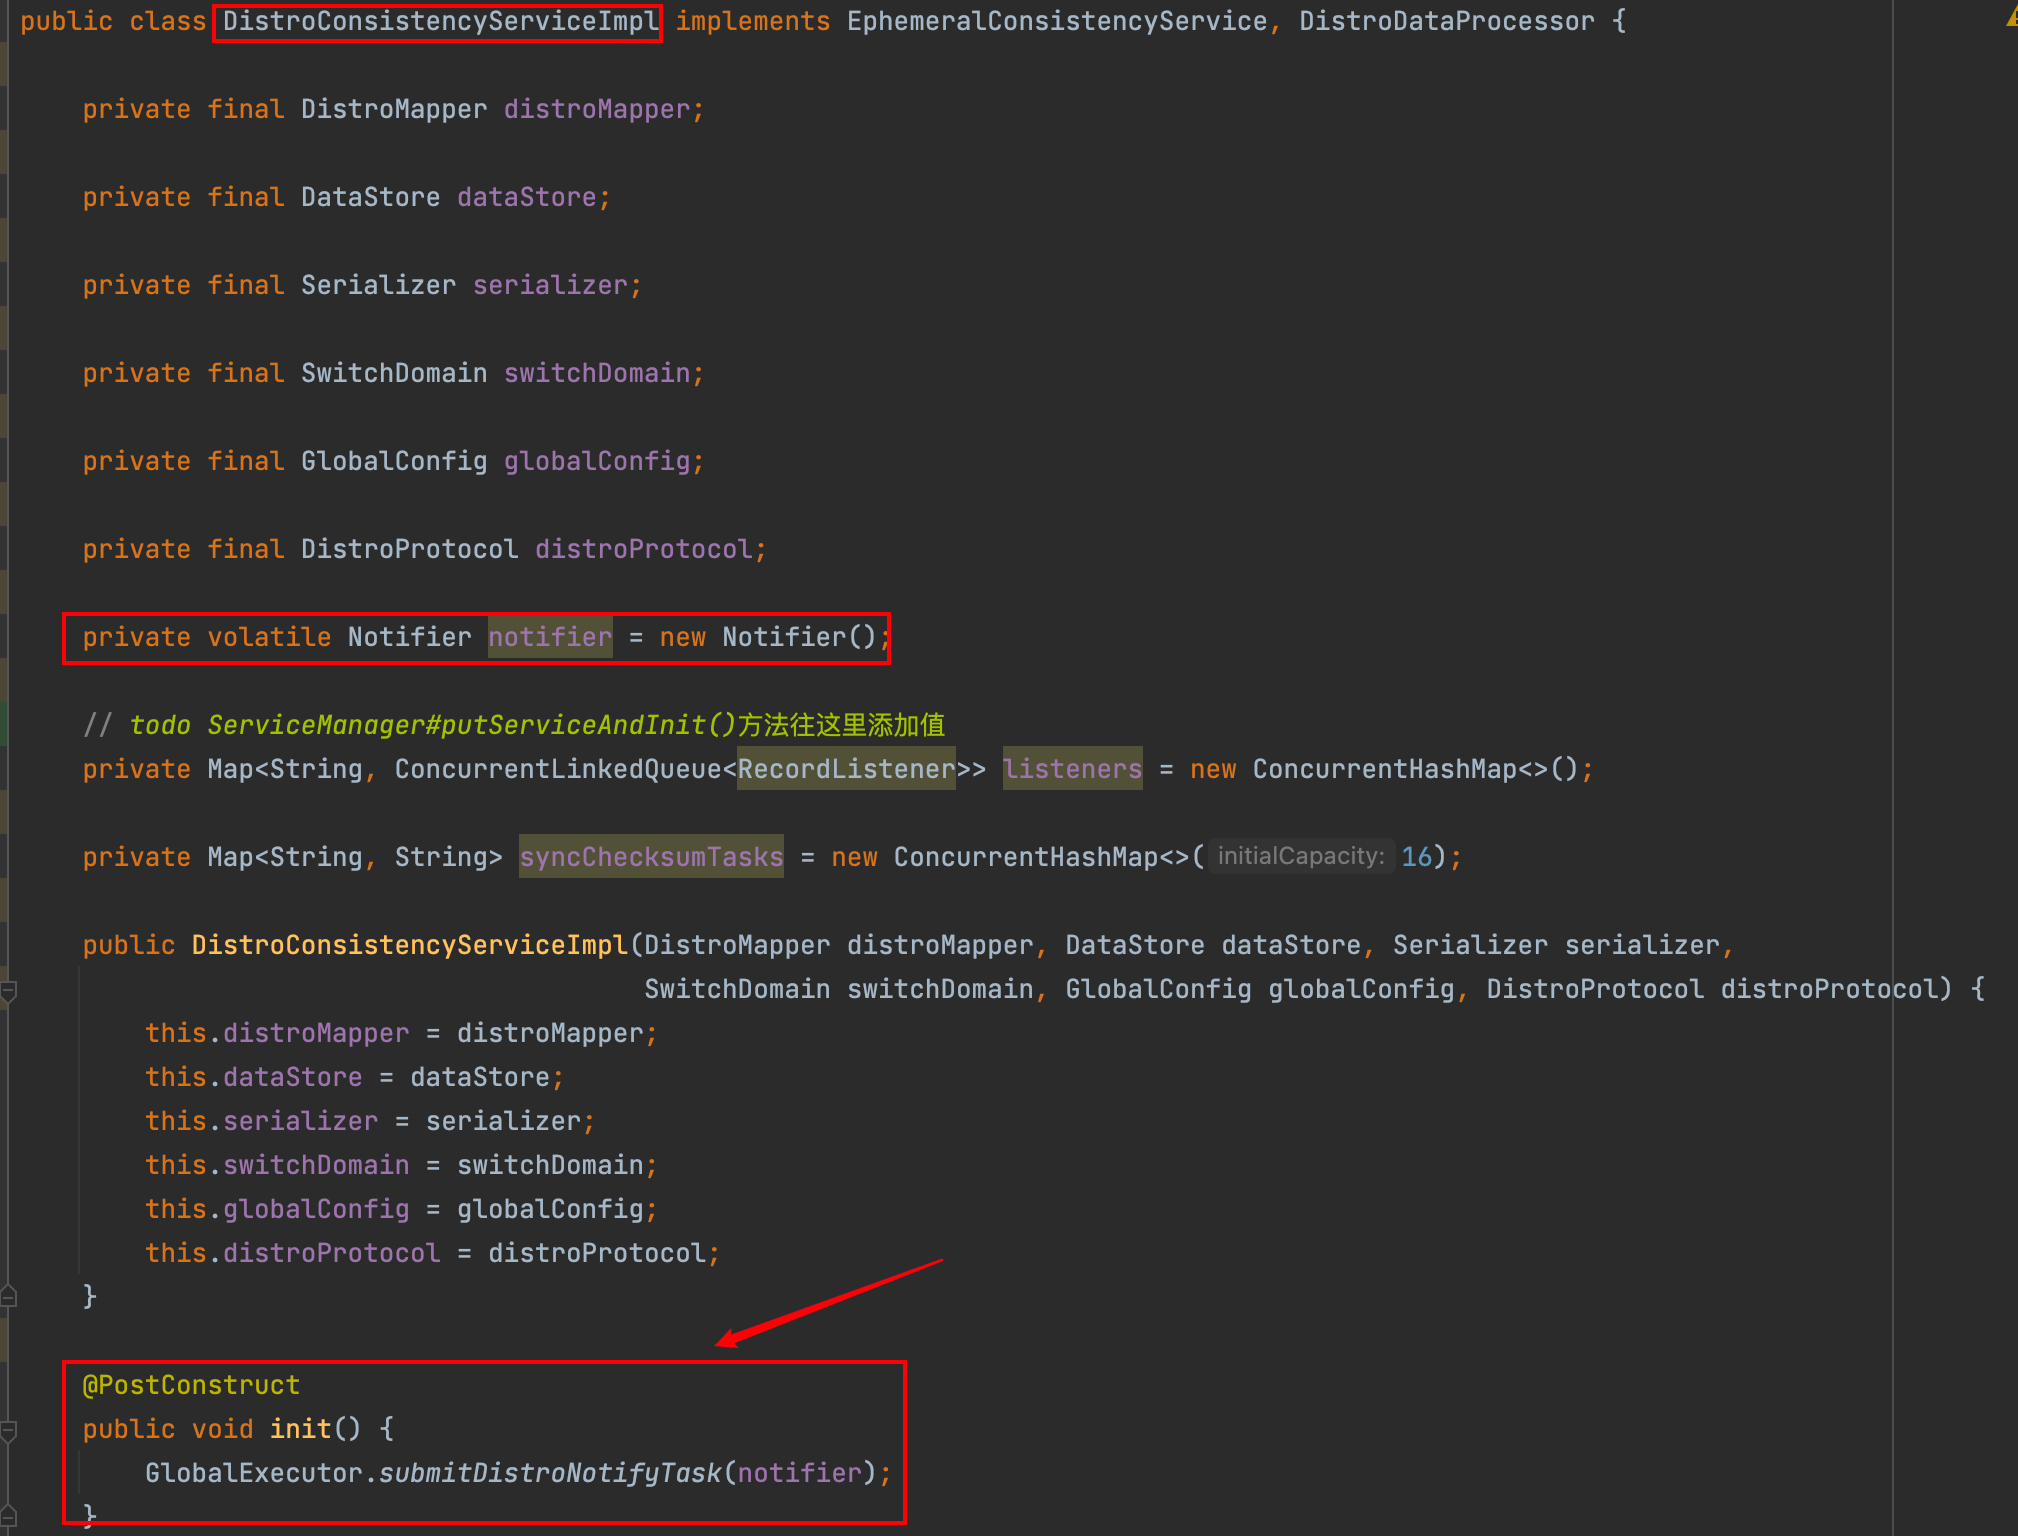Viewport: 2018px width, 1536px height.
Task: Click the initialCapacity inlay hint
Action: point(1300,857)
